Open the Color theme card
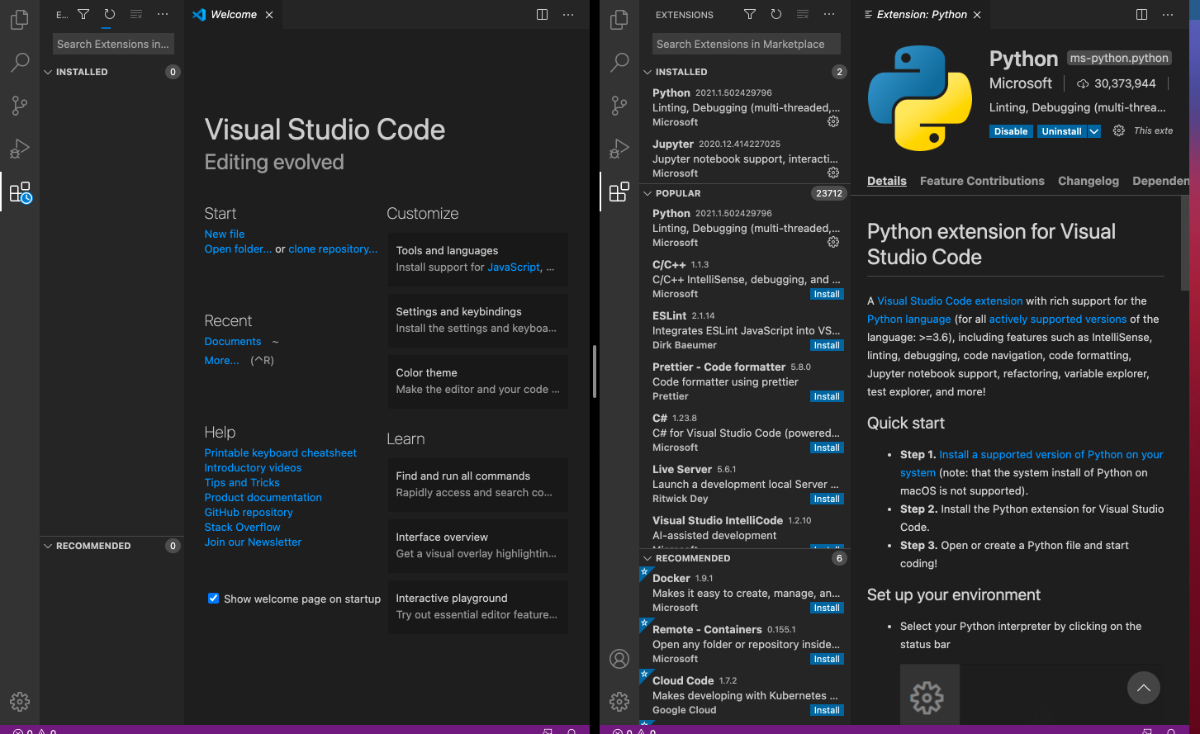 tap(478, 381)
